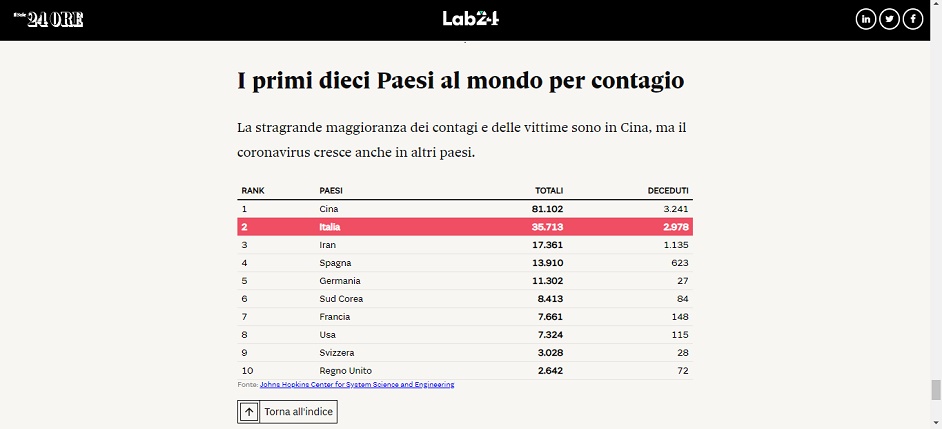Click the heading I primi dieci Paesi
Screen dimensions: 942x429
pos(461,81)
